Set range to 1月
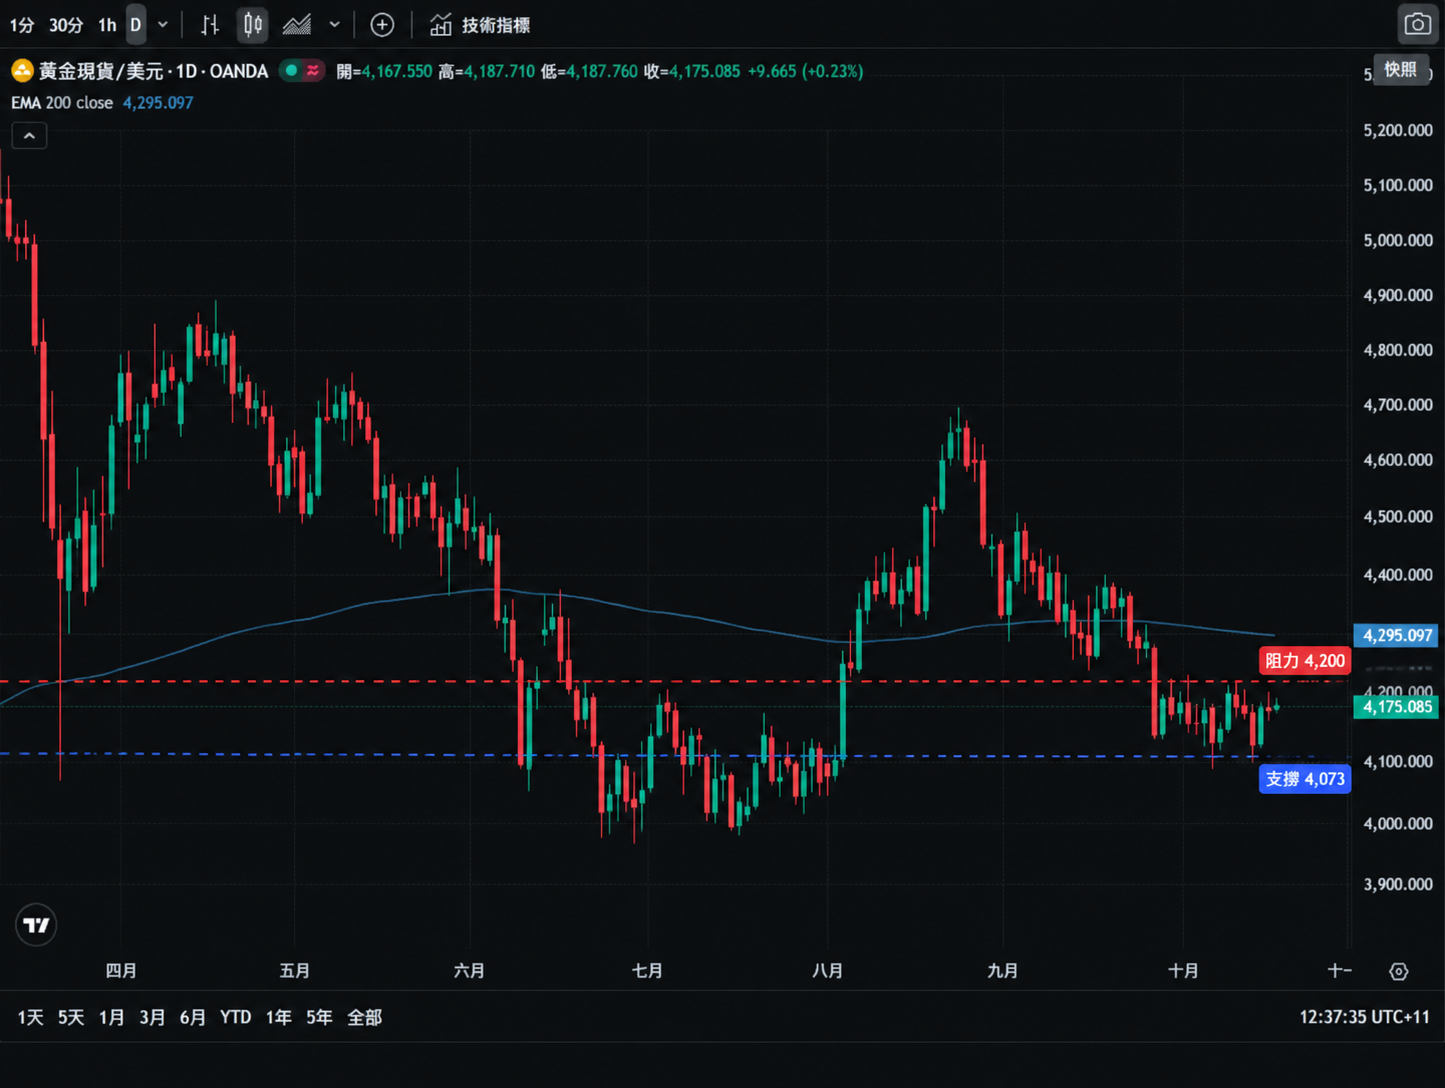 tap(112, 1017)
